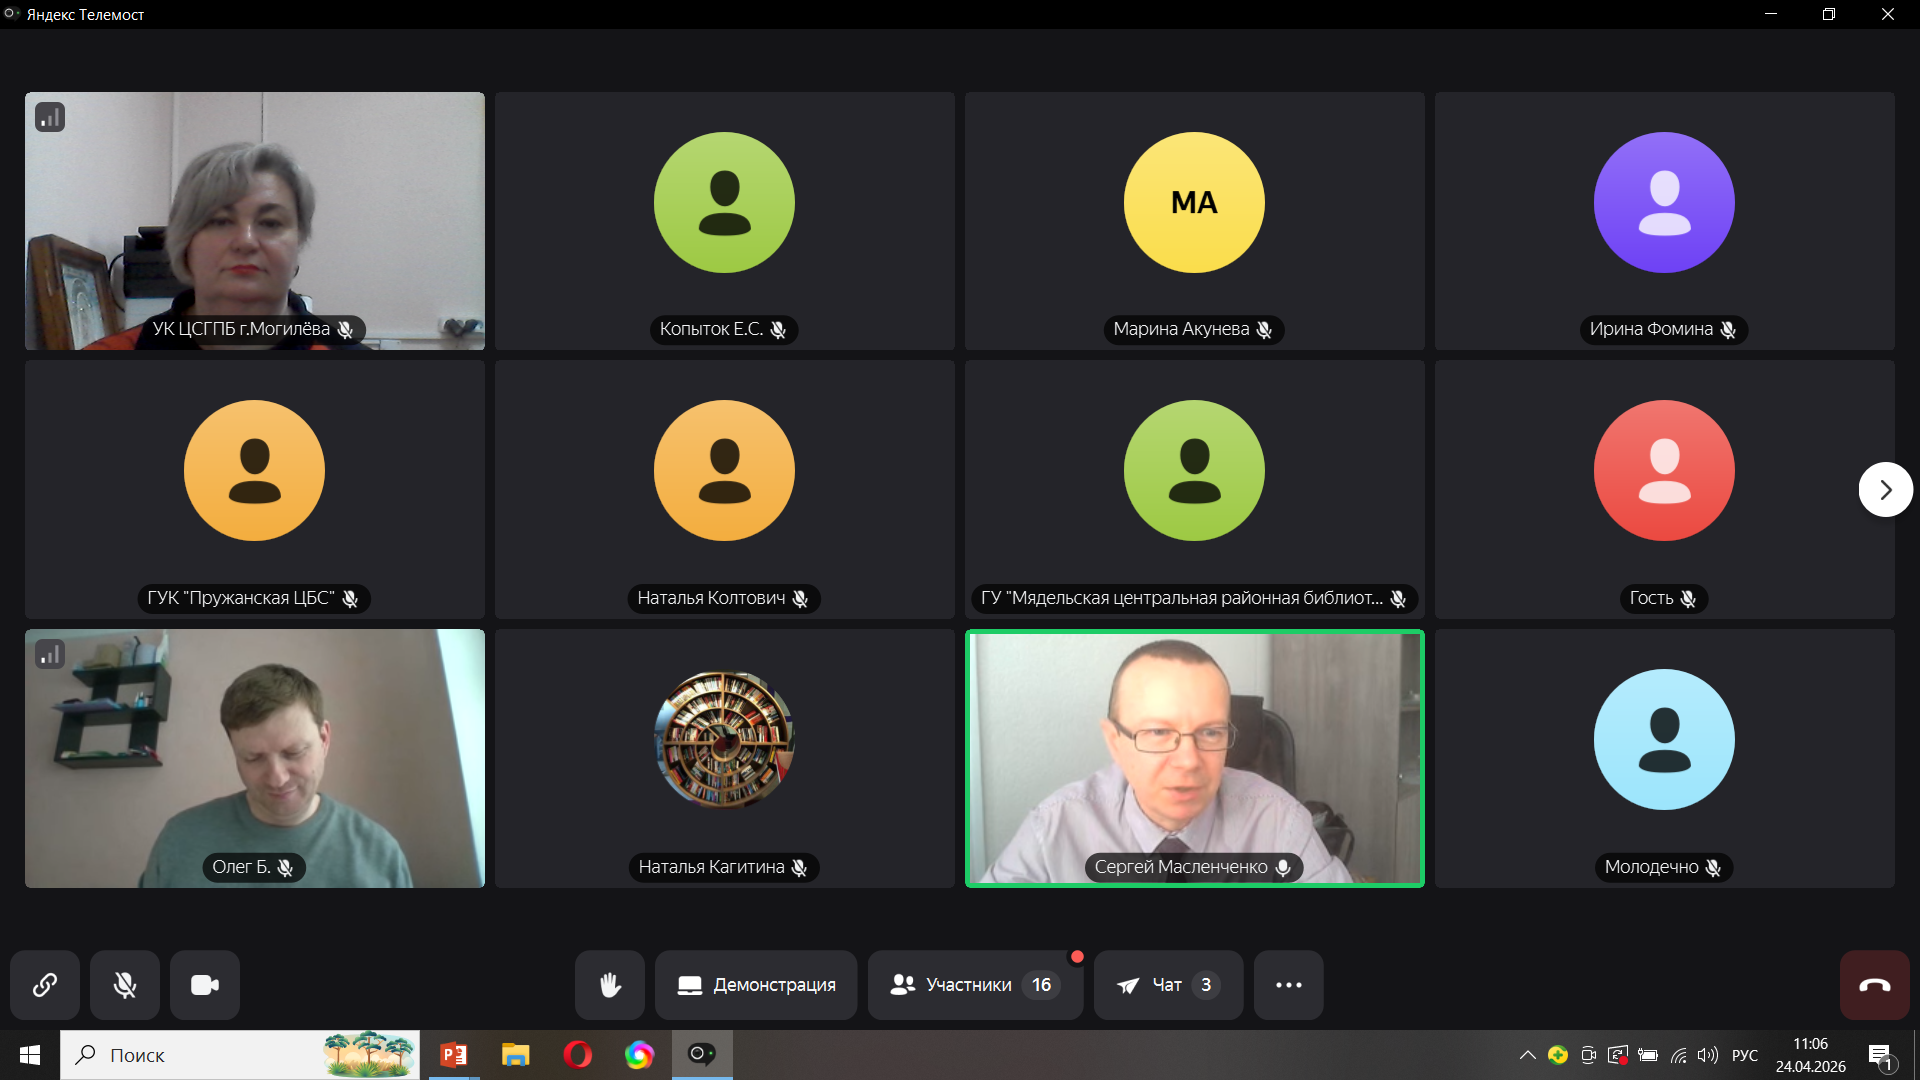
Task: Click connection quality icon on Олег Б. video
Action: (x=50, y=655)
